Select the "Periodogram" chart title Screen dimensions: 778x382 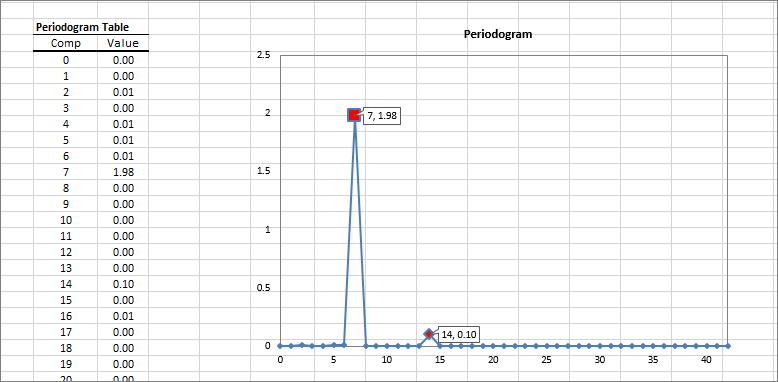tap(498, 34)
